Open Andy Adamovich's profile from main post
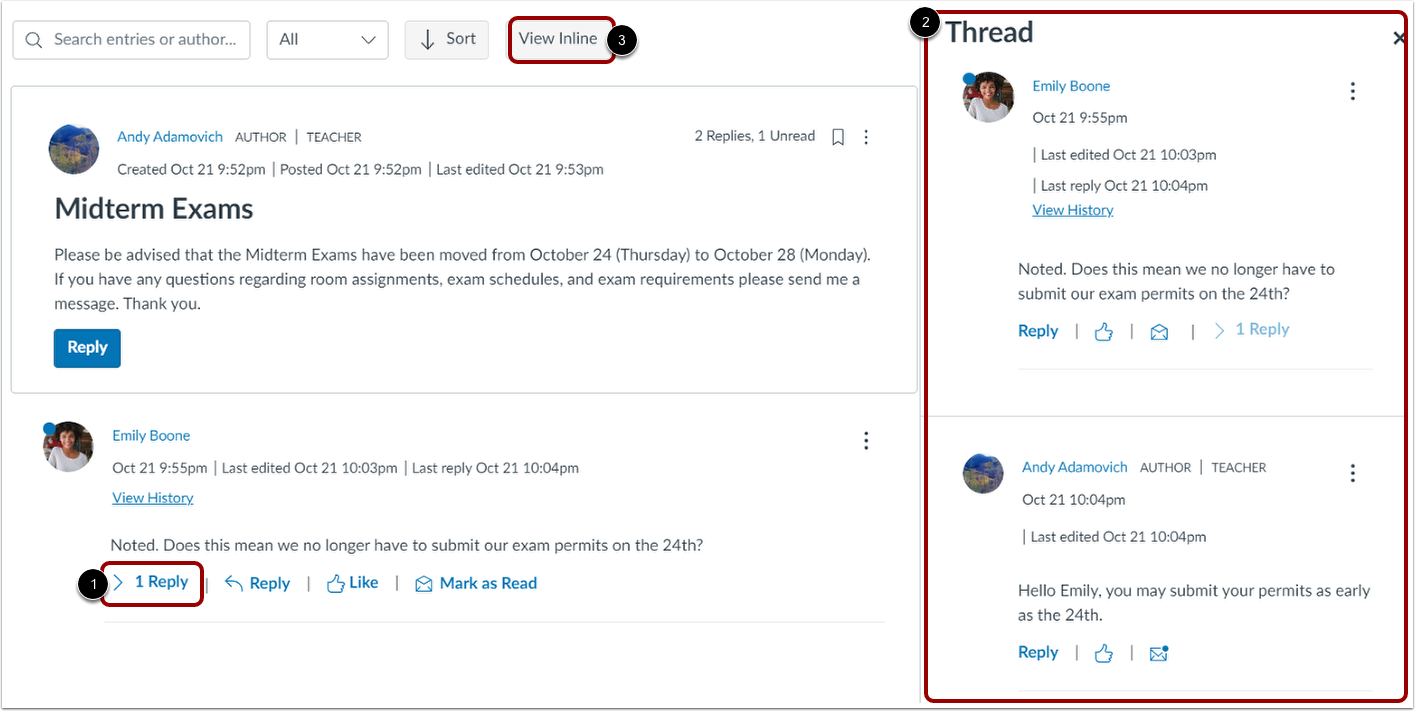The width and height of the screenshot is (1415, 711). (x=170, y=137)
